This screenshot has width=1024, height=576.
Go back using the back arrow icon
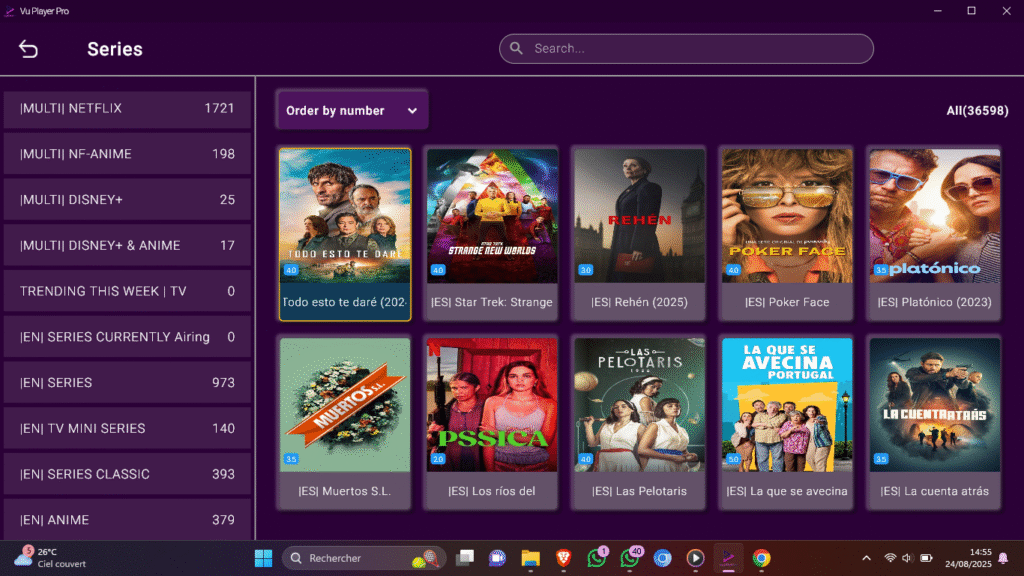[28, 49]
